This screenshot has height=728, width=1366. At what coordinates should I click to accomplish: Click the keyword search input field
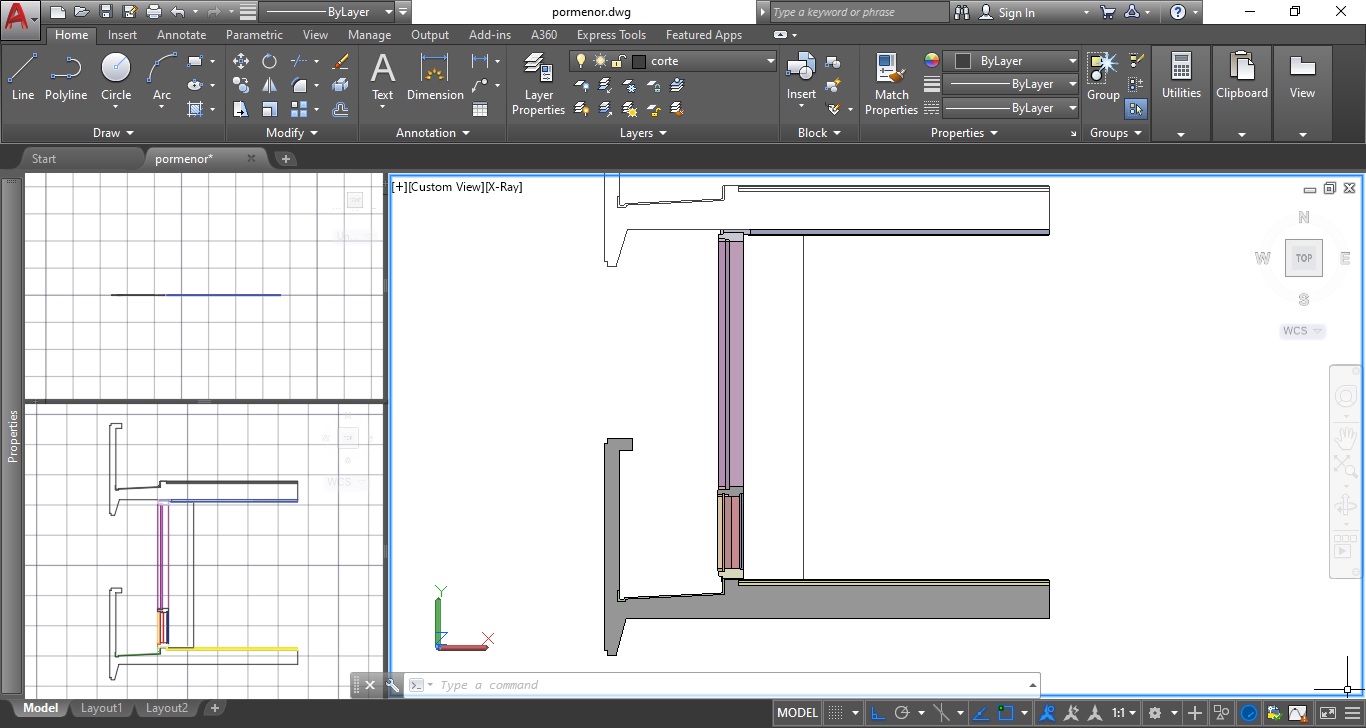(858, 12)
